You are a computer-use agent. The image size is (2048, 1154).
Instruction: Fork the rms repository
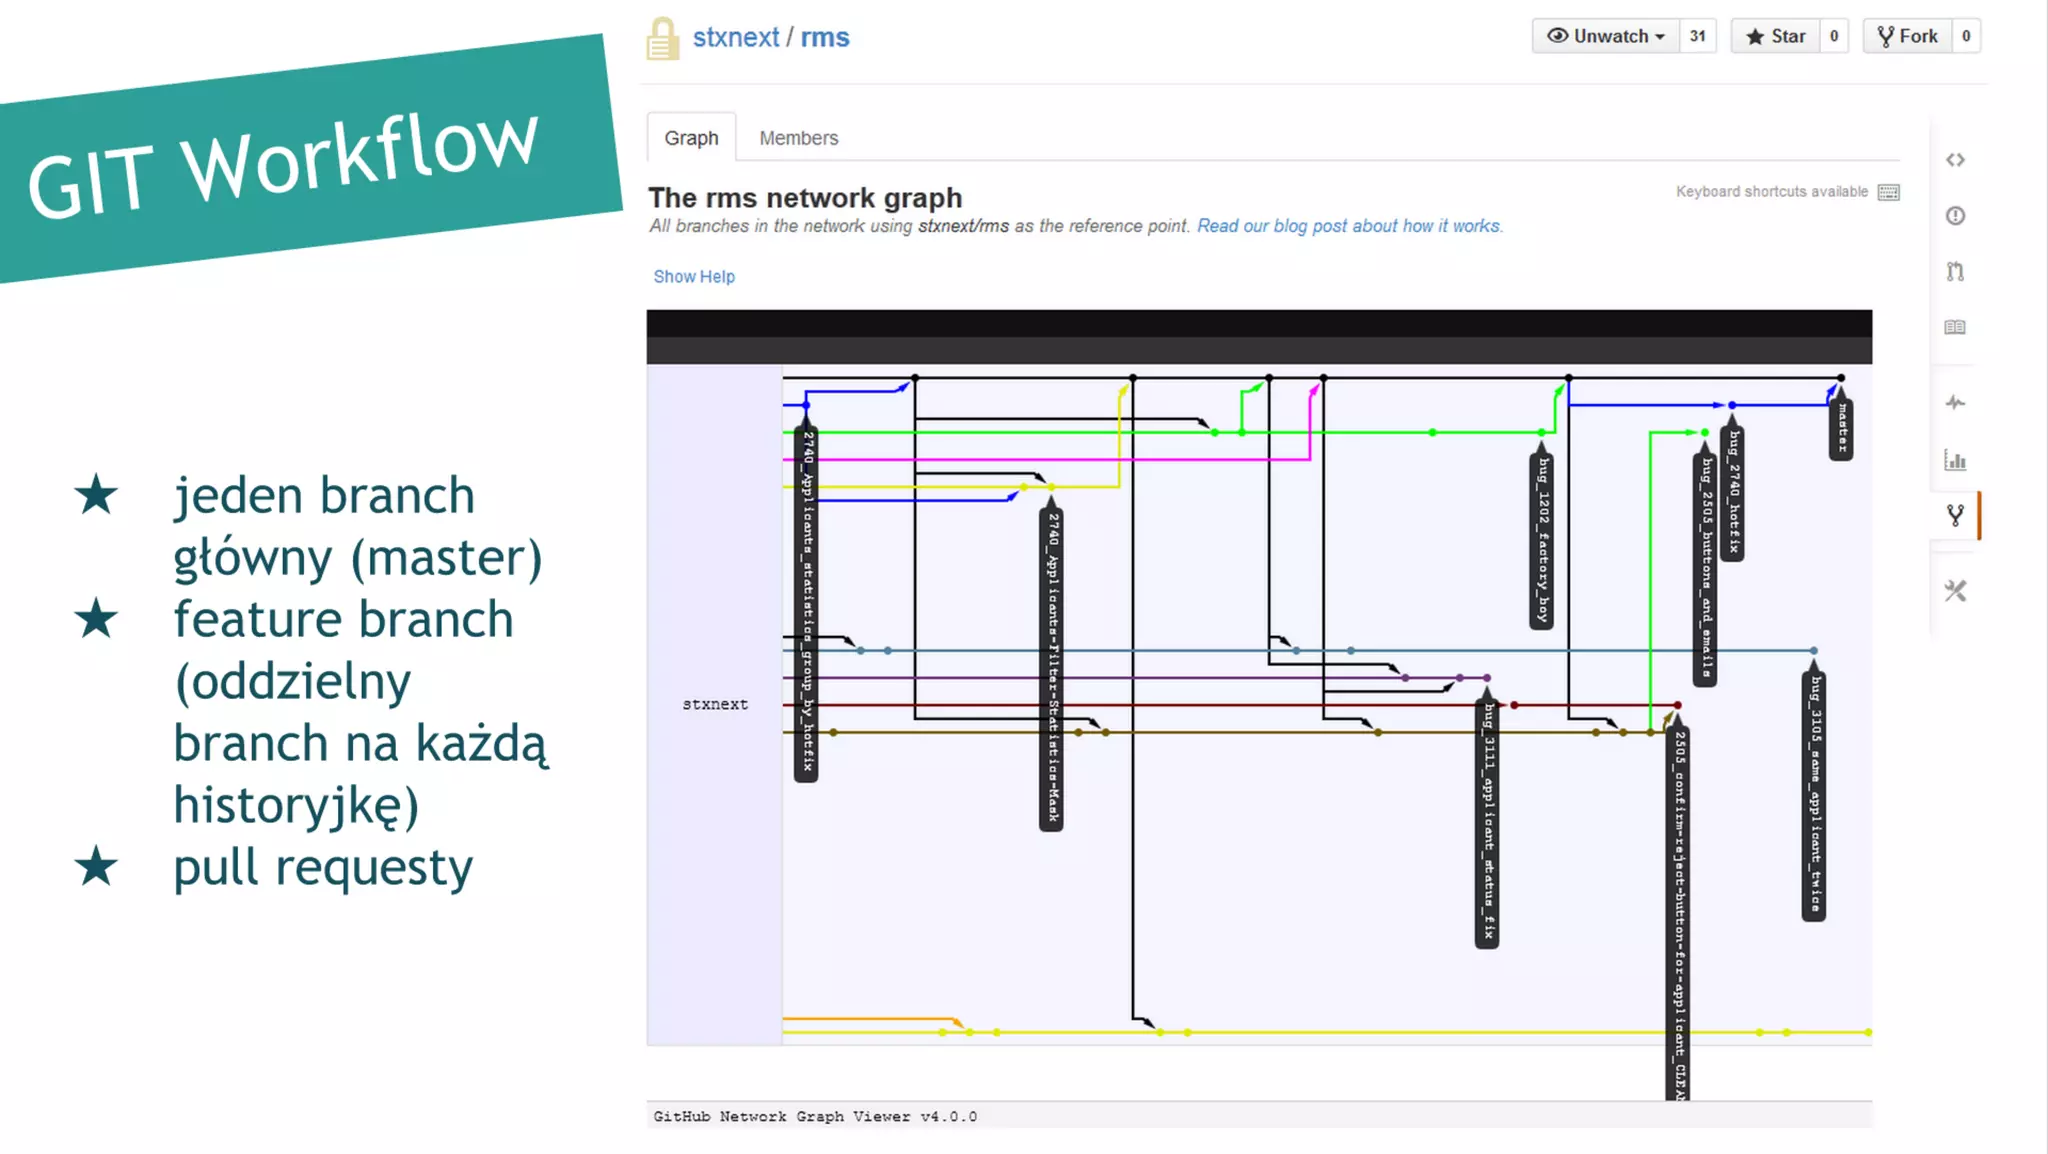click(x=1907, y=37)
